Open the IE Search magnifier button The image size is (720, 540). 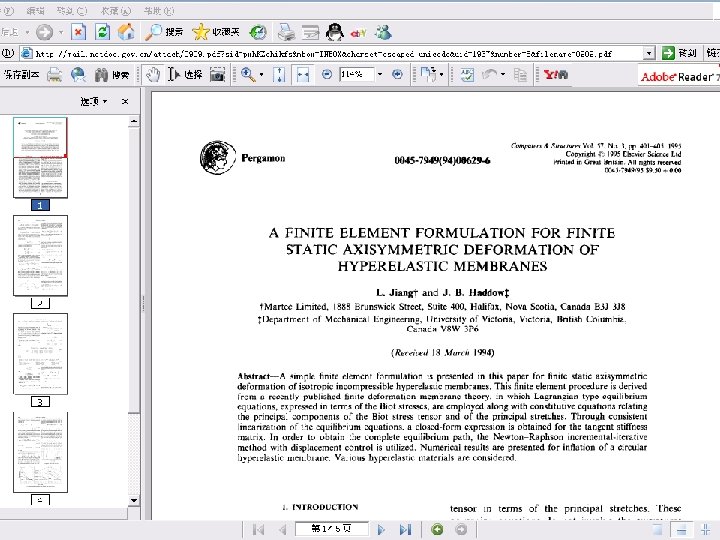[x=163, y=32]
